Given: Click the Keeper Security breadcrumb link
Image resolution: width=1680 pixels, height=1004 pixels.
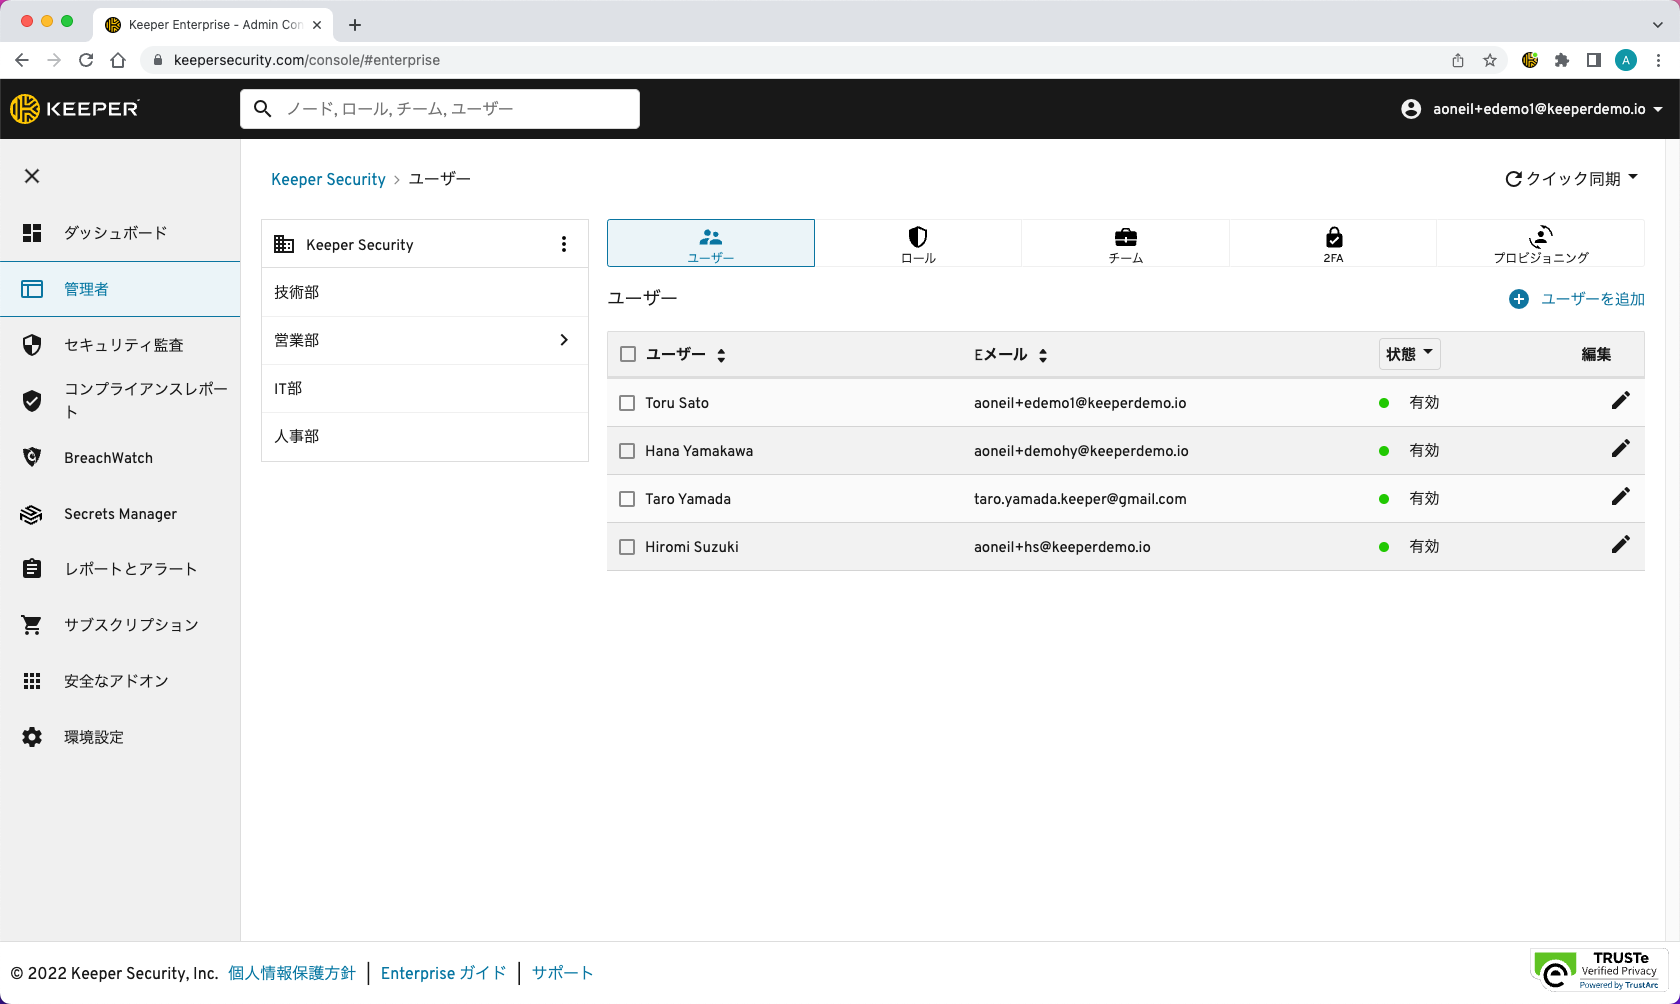Looking at the screenshot, I should [328, 179].
